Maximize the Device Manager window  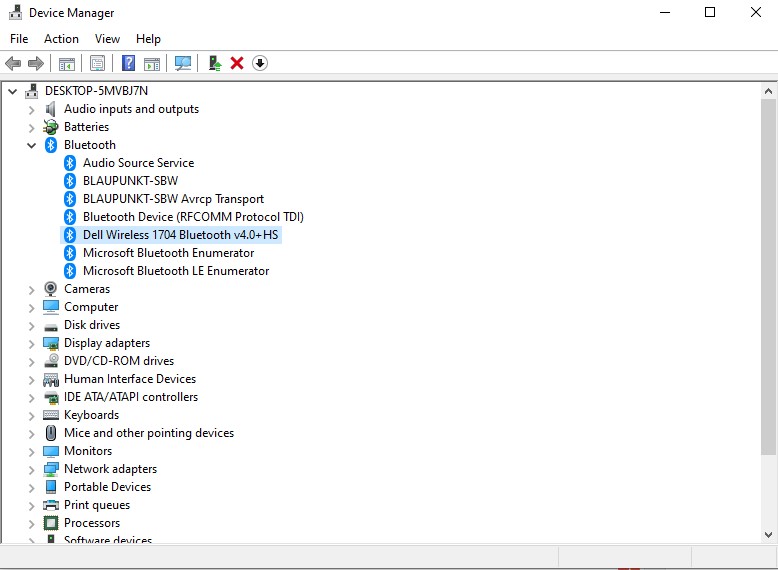710,12
